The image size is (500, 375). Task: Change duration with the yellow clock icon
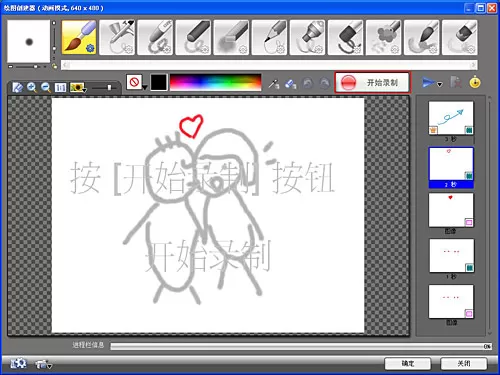[475, 82]
